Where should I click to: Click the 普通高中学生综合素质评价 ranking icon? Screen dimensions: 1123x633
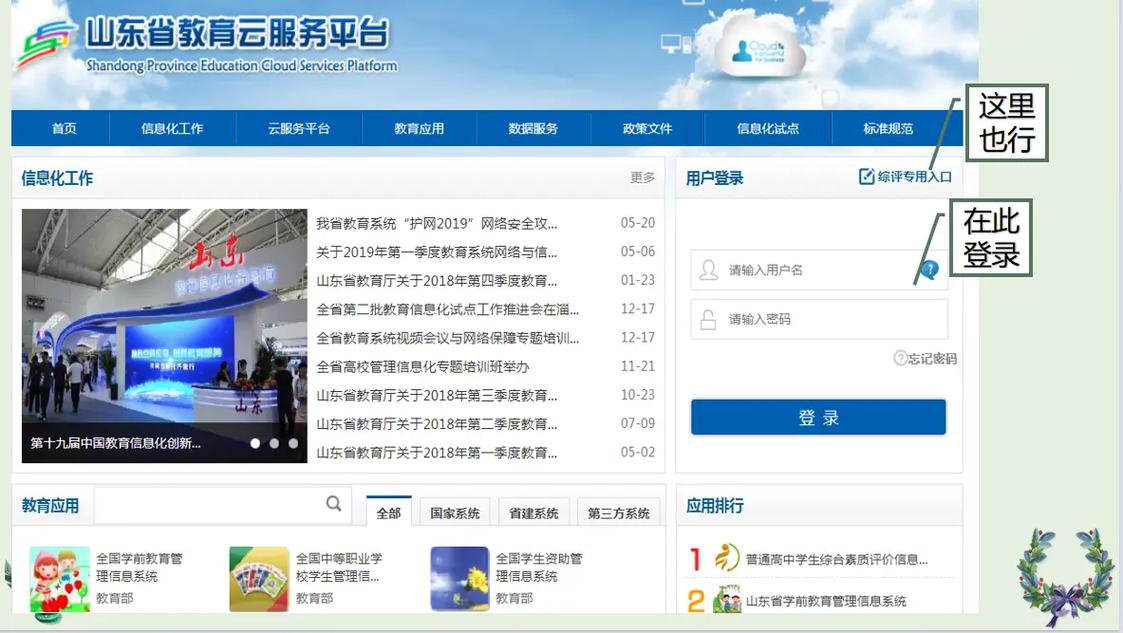tap(727, 558)
